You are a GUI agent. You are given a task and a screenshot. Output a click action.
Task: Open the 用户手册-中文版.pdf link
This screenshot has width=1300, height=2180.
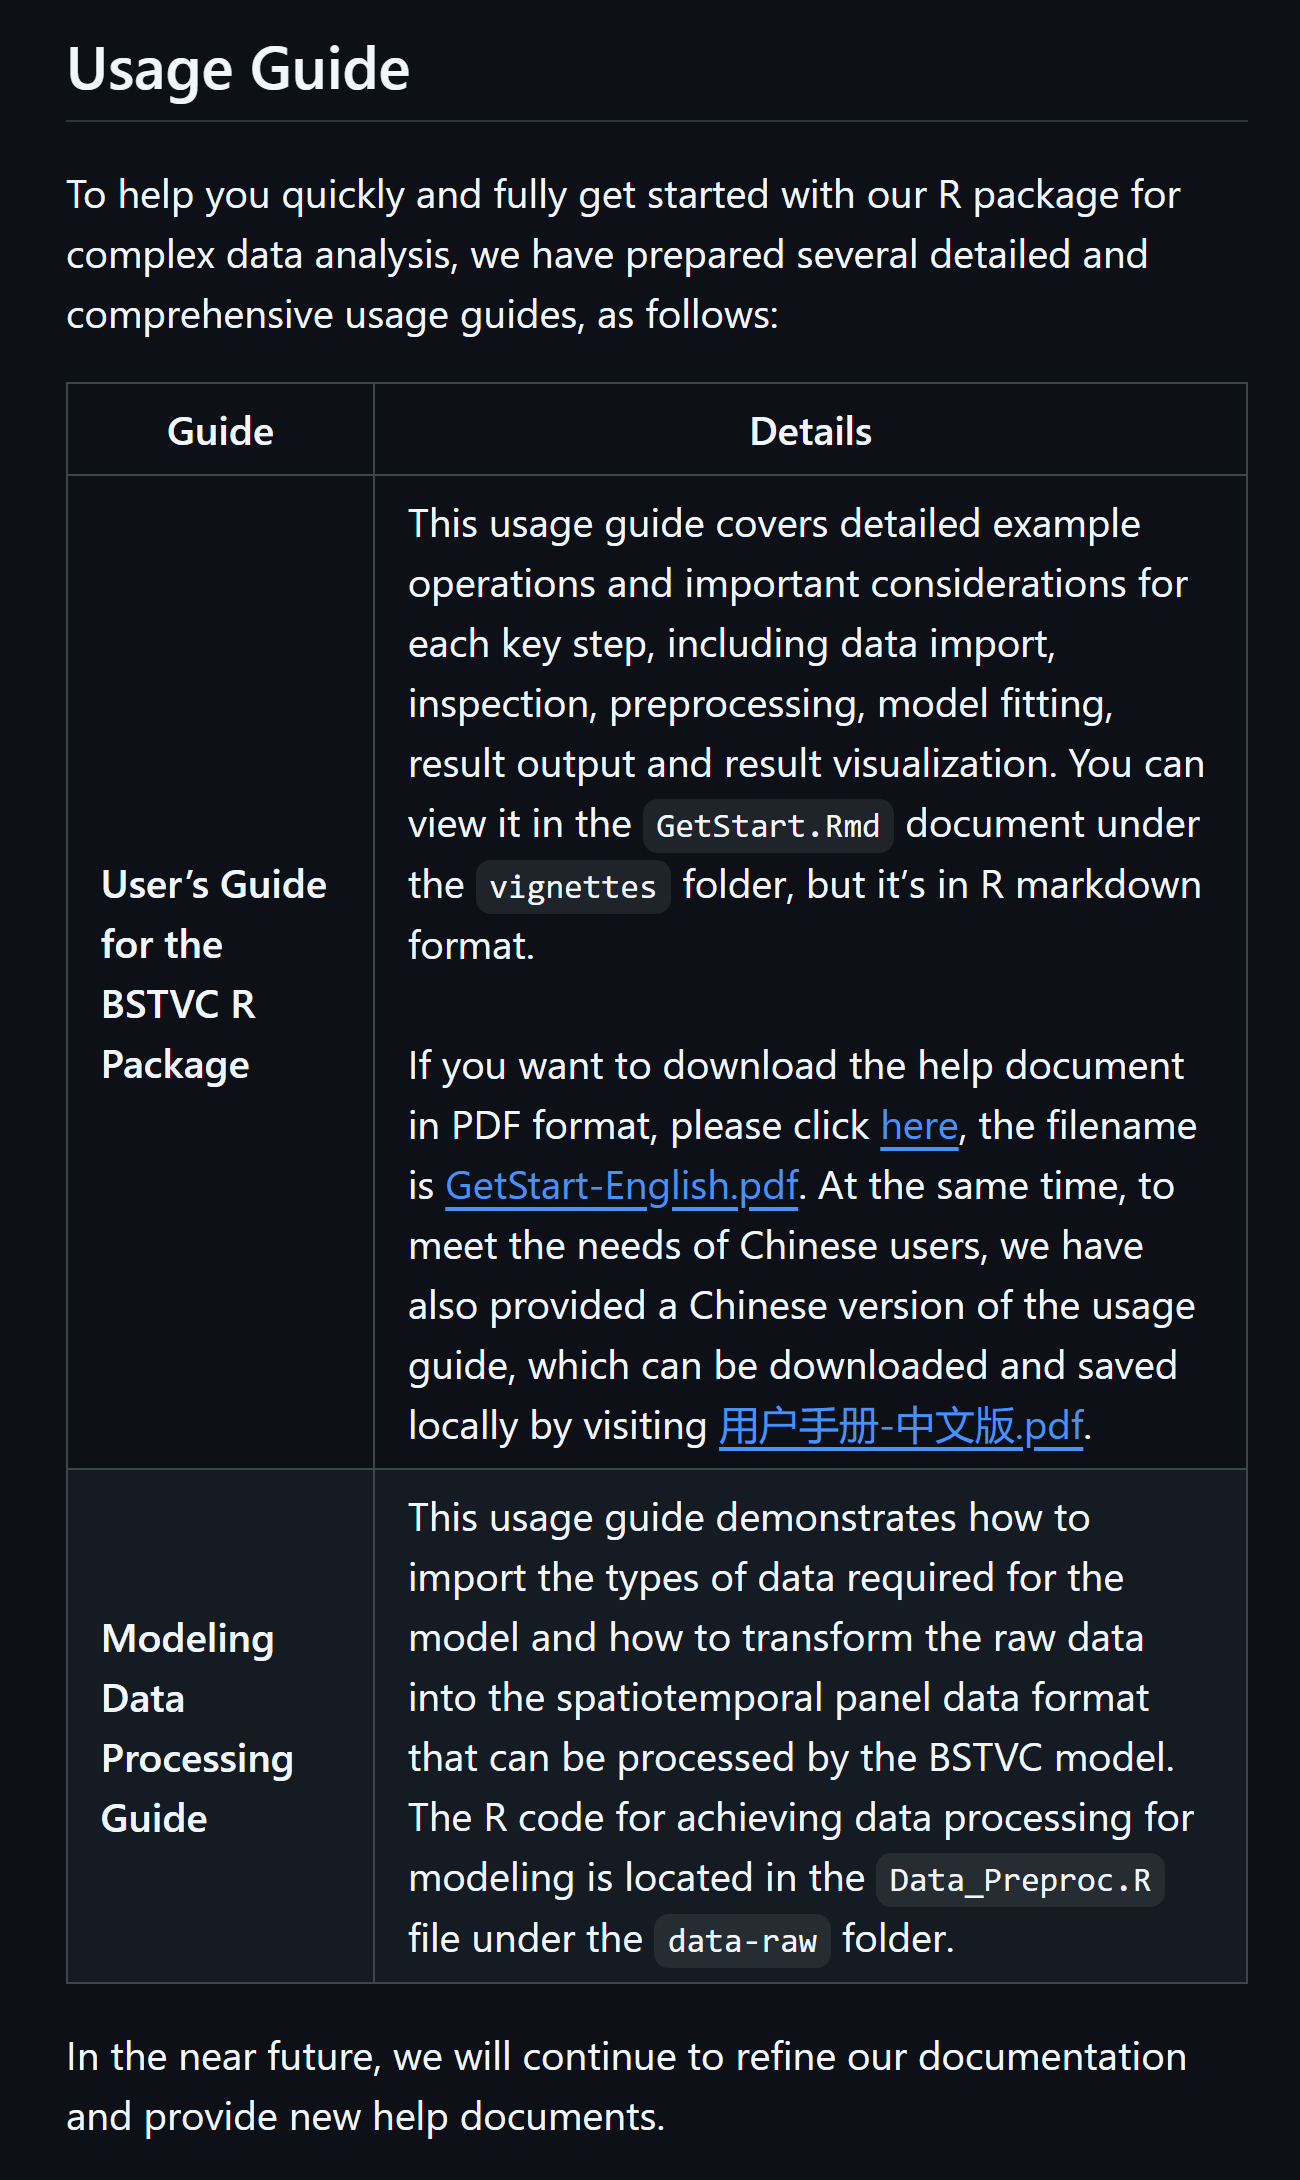pos(900,1426)
